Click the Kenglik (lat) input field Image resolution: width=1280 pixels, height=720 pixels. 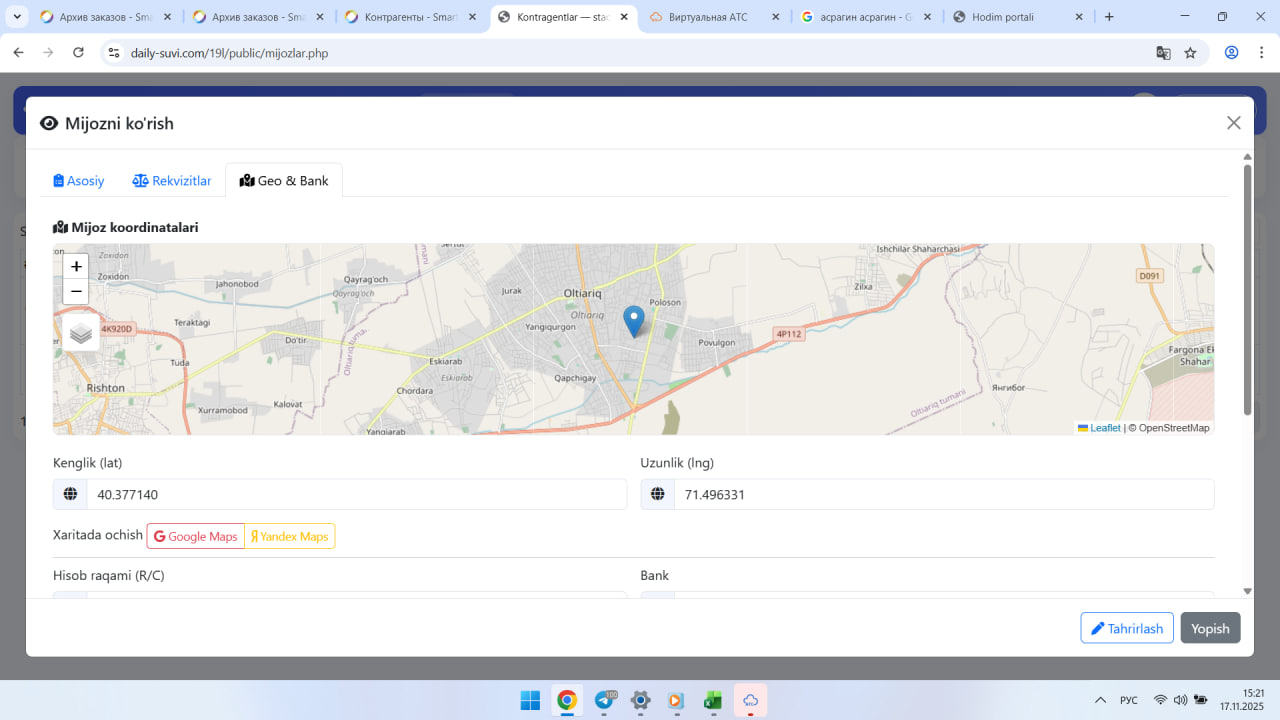point(357,495)
